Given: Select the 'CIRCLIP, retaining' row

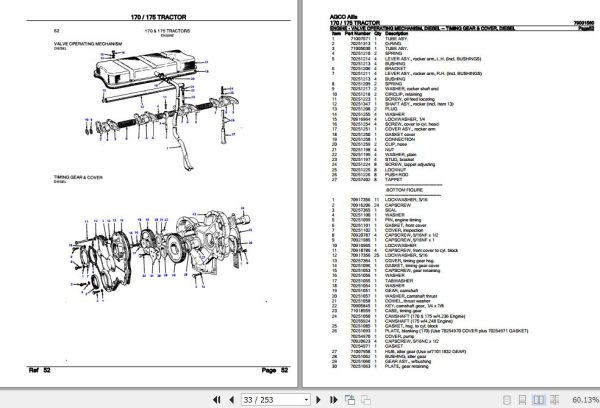Looking at the screenshot, I should [x=377, y=94].
